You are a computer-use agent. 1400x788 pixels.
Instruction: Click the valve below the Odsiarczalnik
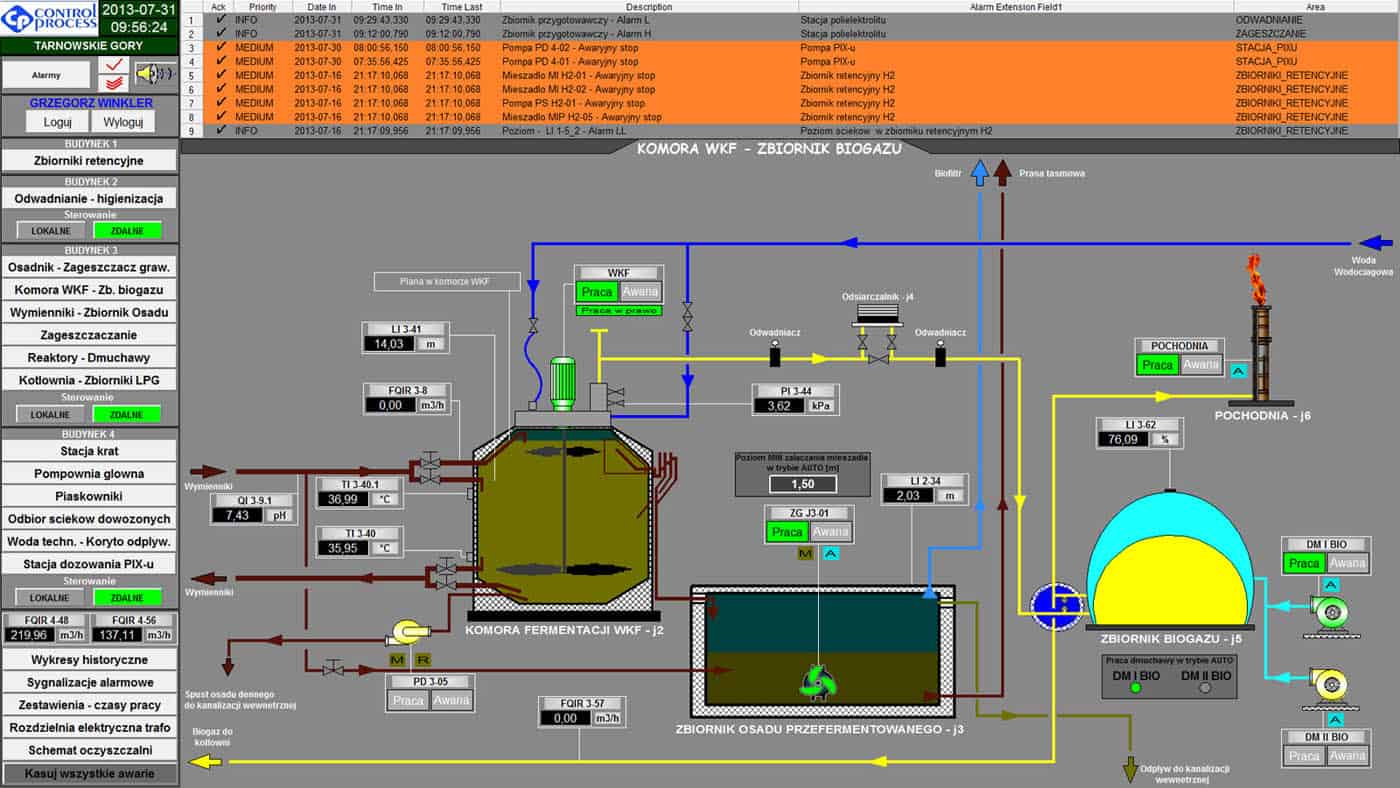[878, 358]
